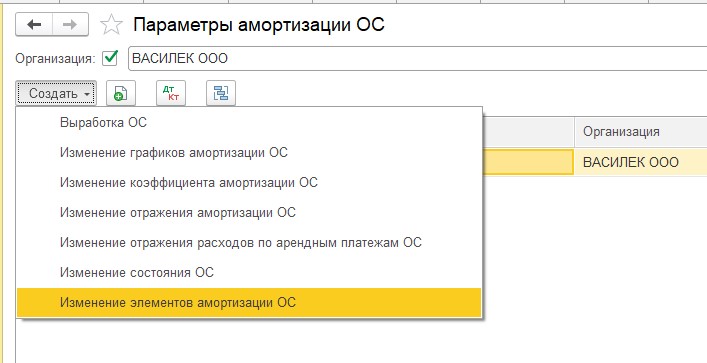The image size is (707, 363).
Task: Add page to favorites with star icon
Action: click(x=111, y=24)
